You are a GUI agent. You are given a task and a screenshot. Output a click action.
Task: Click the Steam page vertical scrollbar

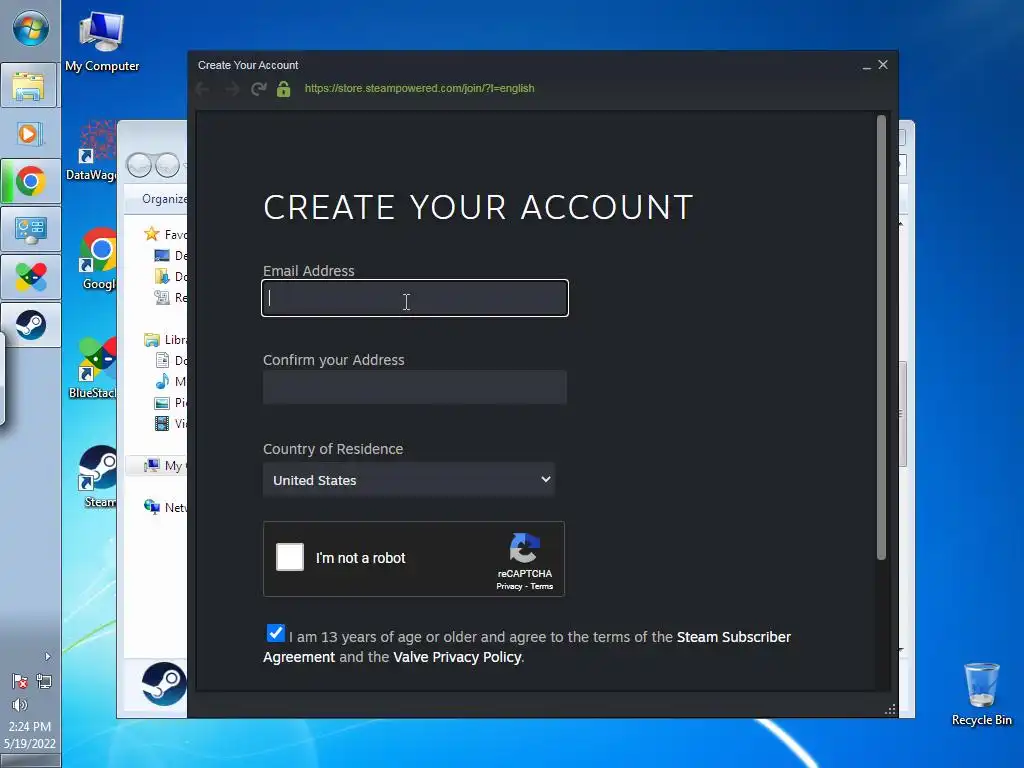click(881, 337)
